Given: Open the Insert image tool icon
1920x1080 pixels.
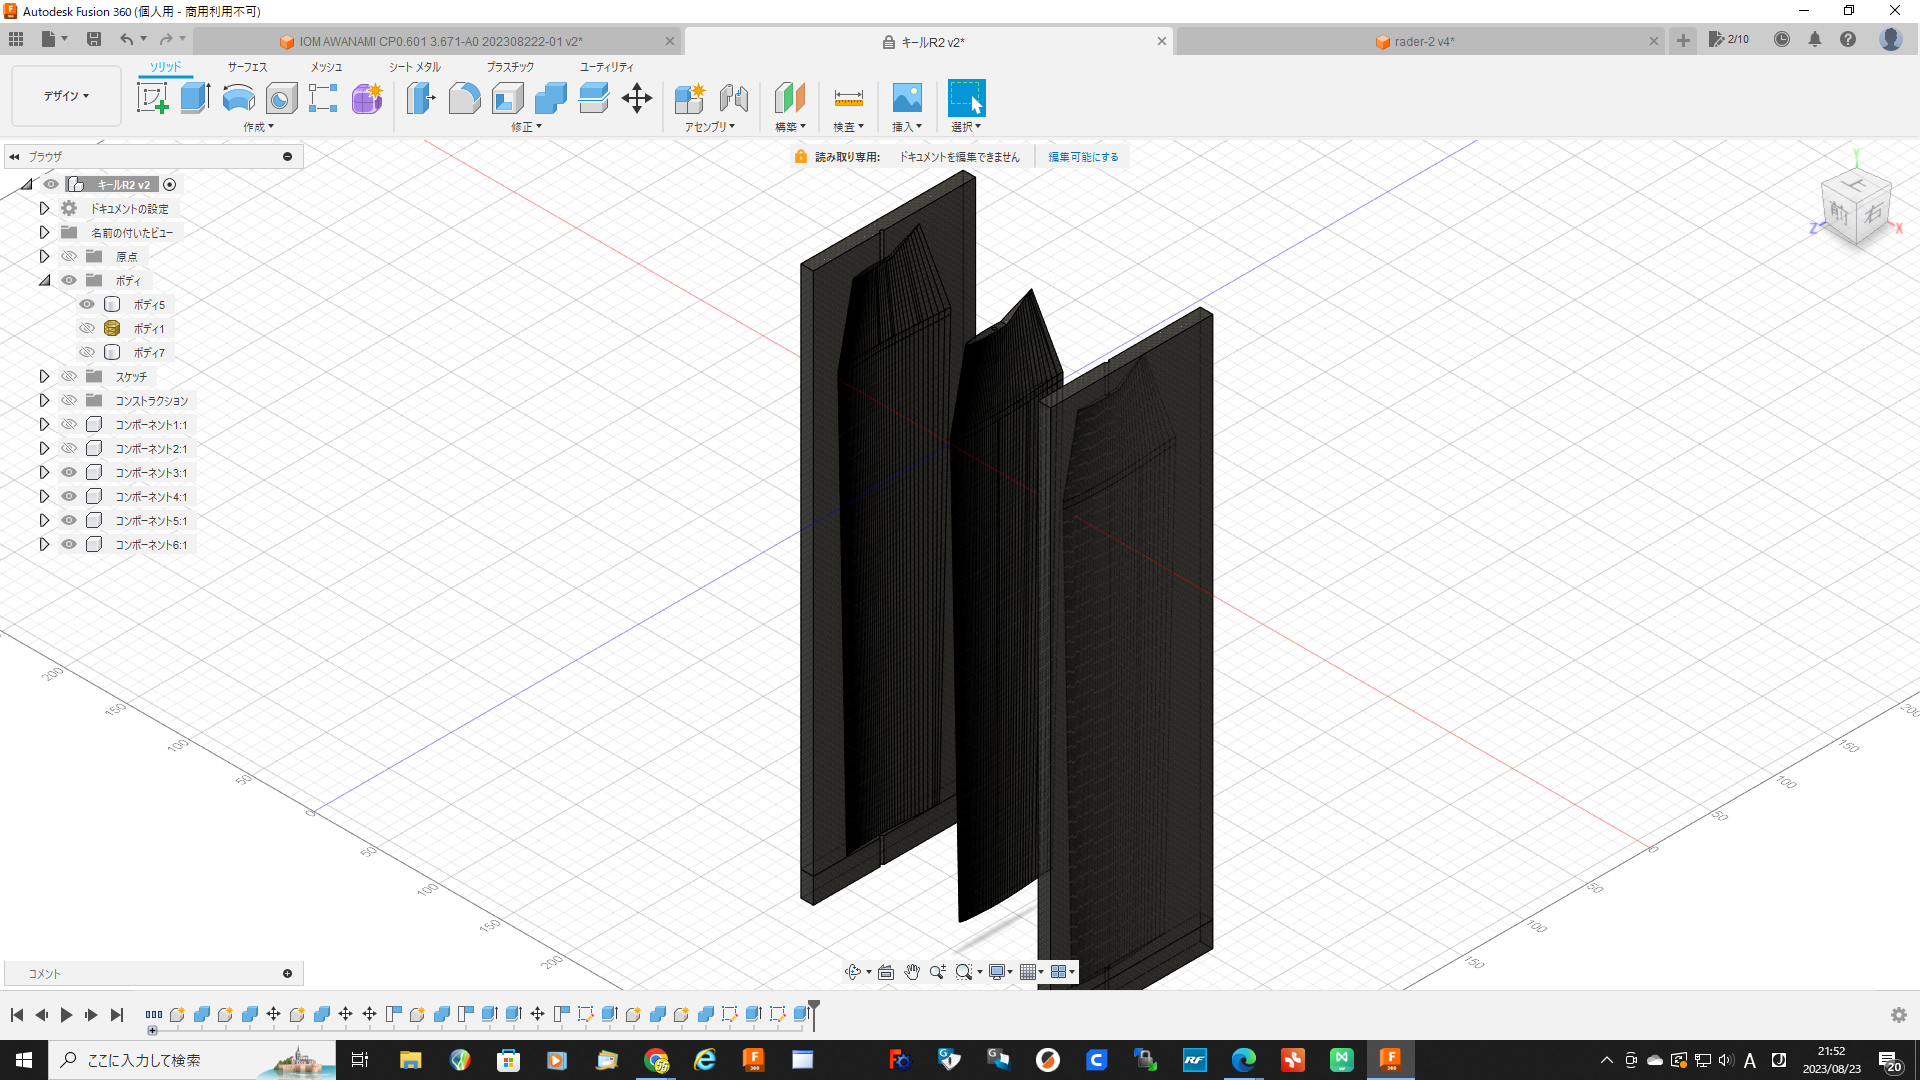Looking at the screenshot, I should (x=906, y=98).
